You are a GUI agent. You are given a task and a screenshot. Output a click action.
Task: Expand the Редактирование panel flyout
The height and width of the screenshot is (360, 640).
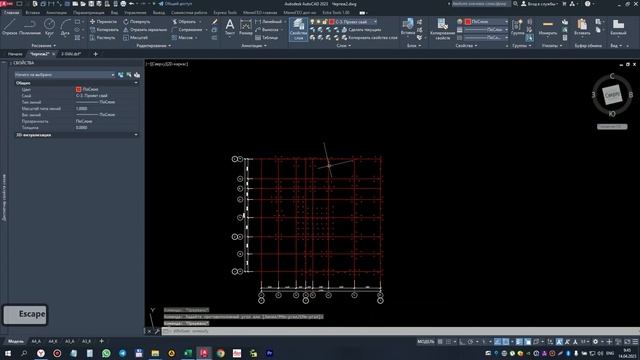click(x=154, y=46)
